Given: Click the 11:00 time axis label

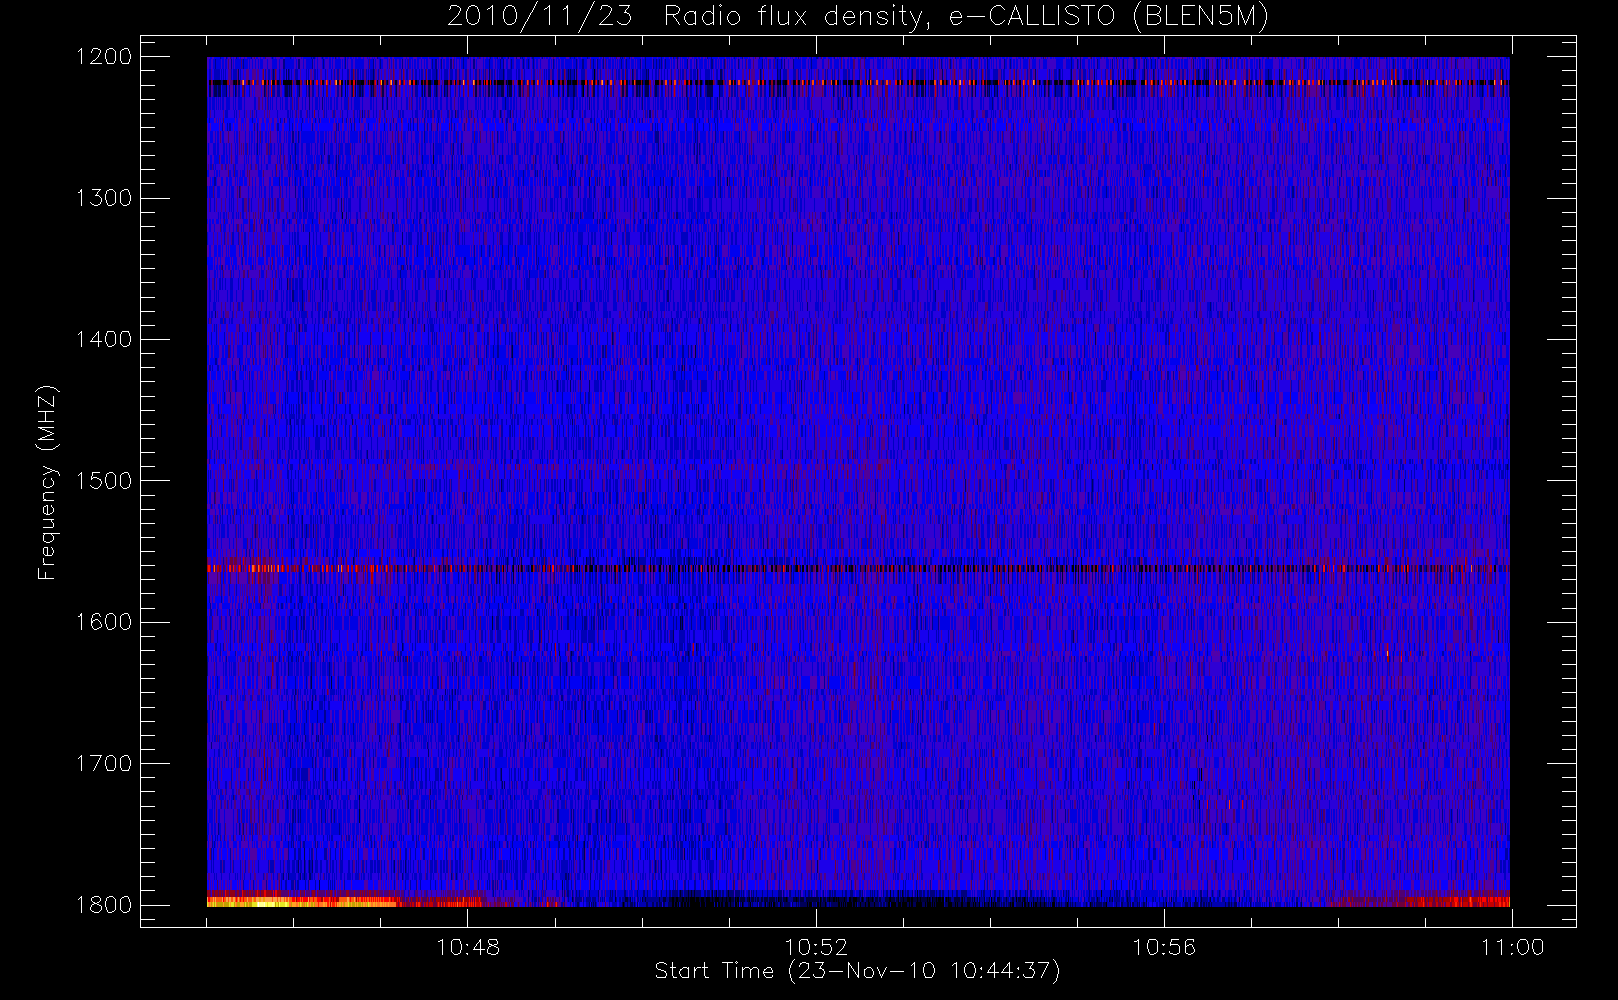Looking at the screenshot, I should coord(1512,947).
